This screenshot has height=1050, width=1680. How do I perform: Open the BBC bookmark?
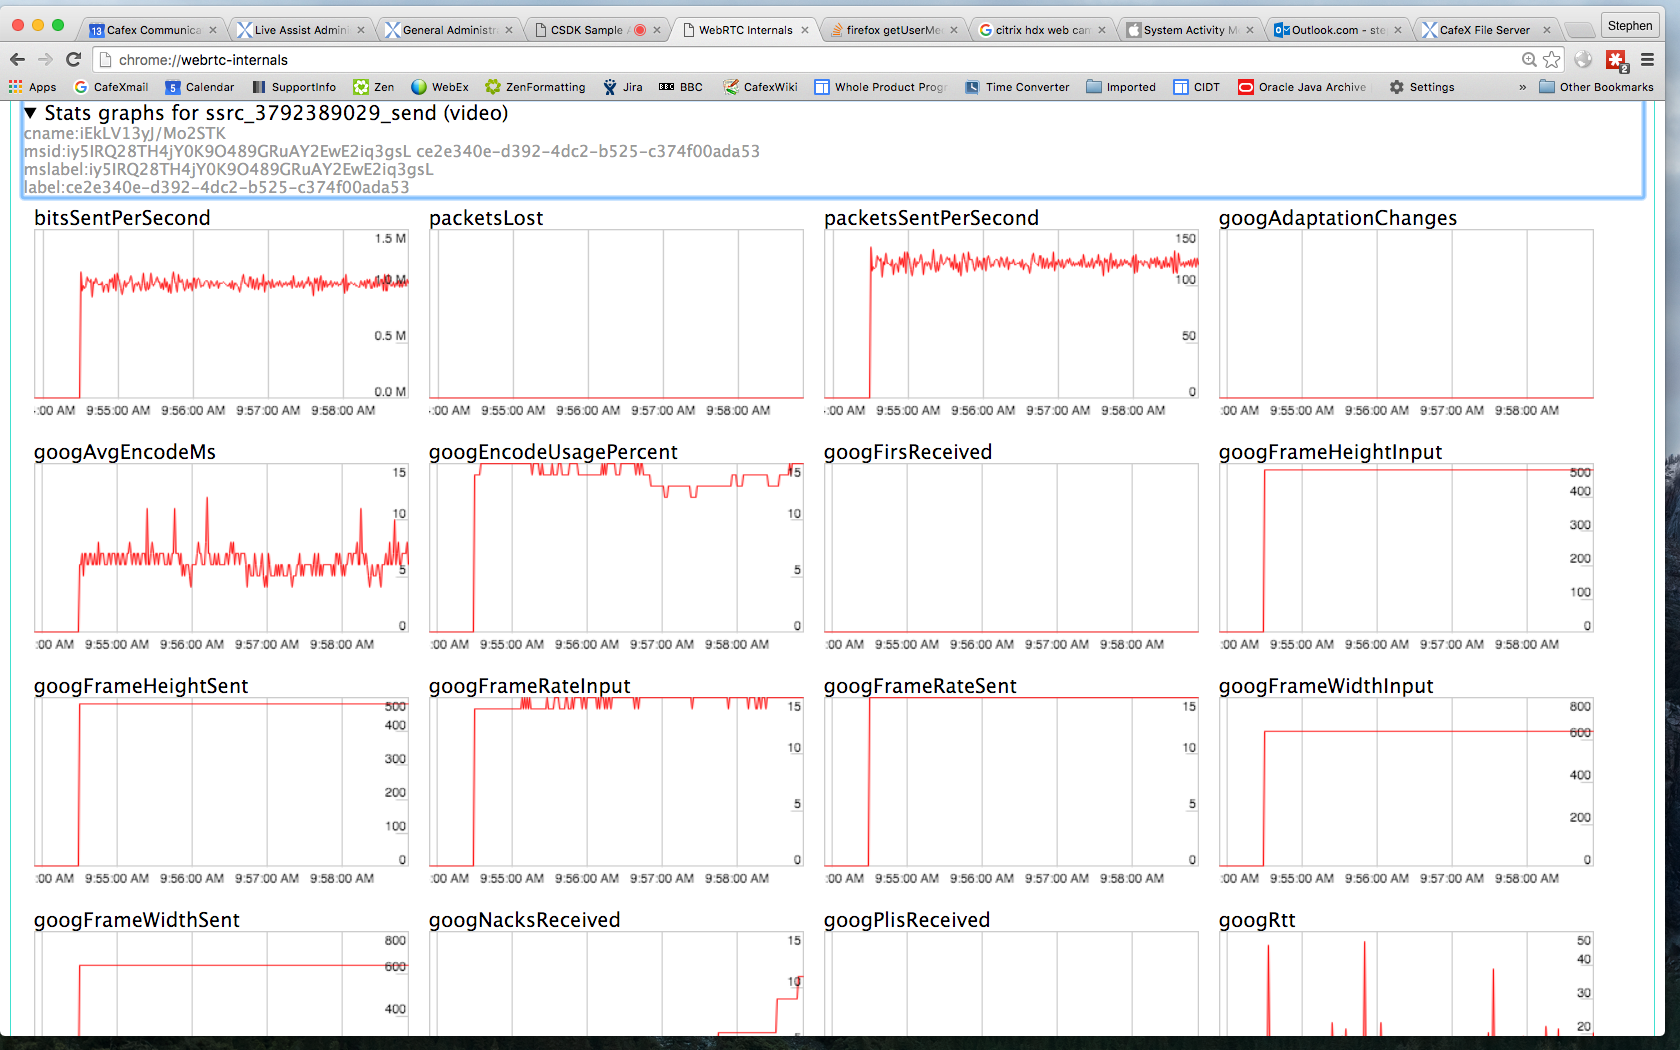(681, 87)
